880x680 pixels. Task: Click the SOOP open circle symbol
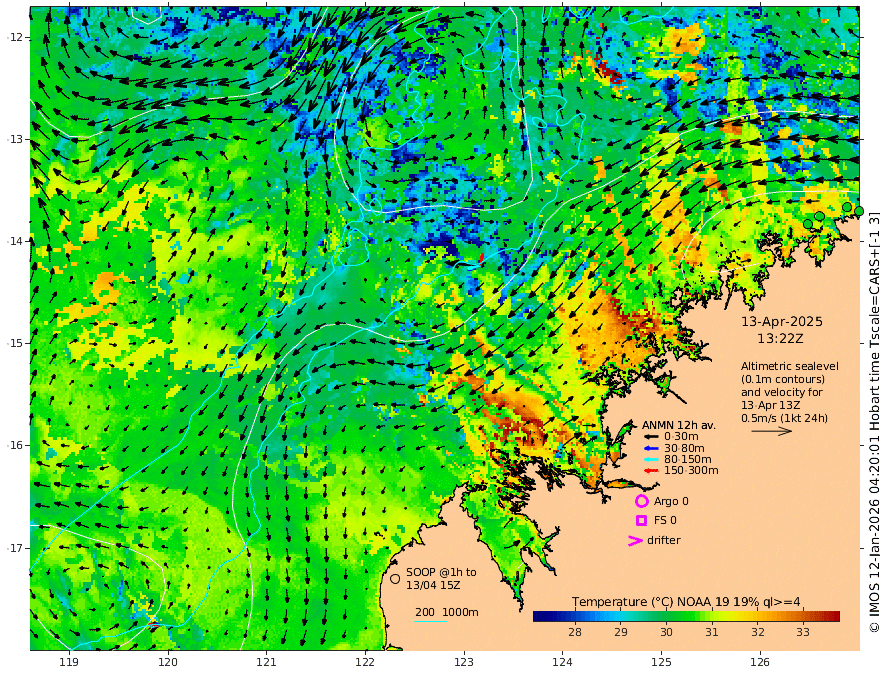point(395,578)
